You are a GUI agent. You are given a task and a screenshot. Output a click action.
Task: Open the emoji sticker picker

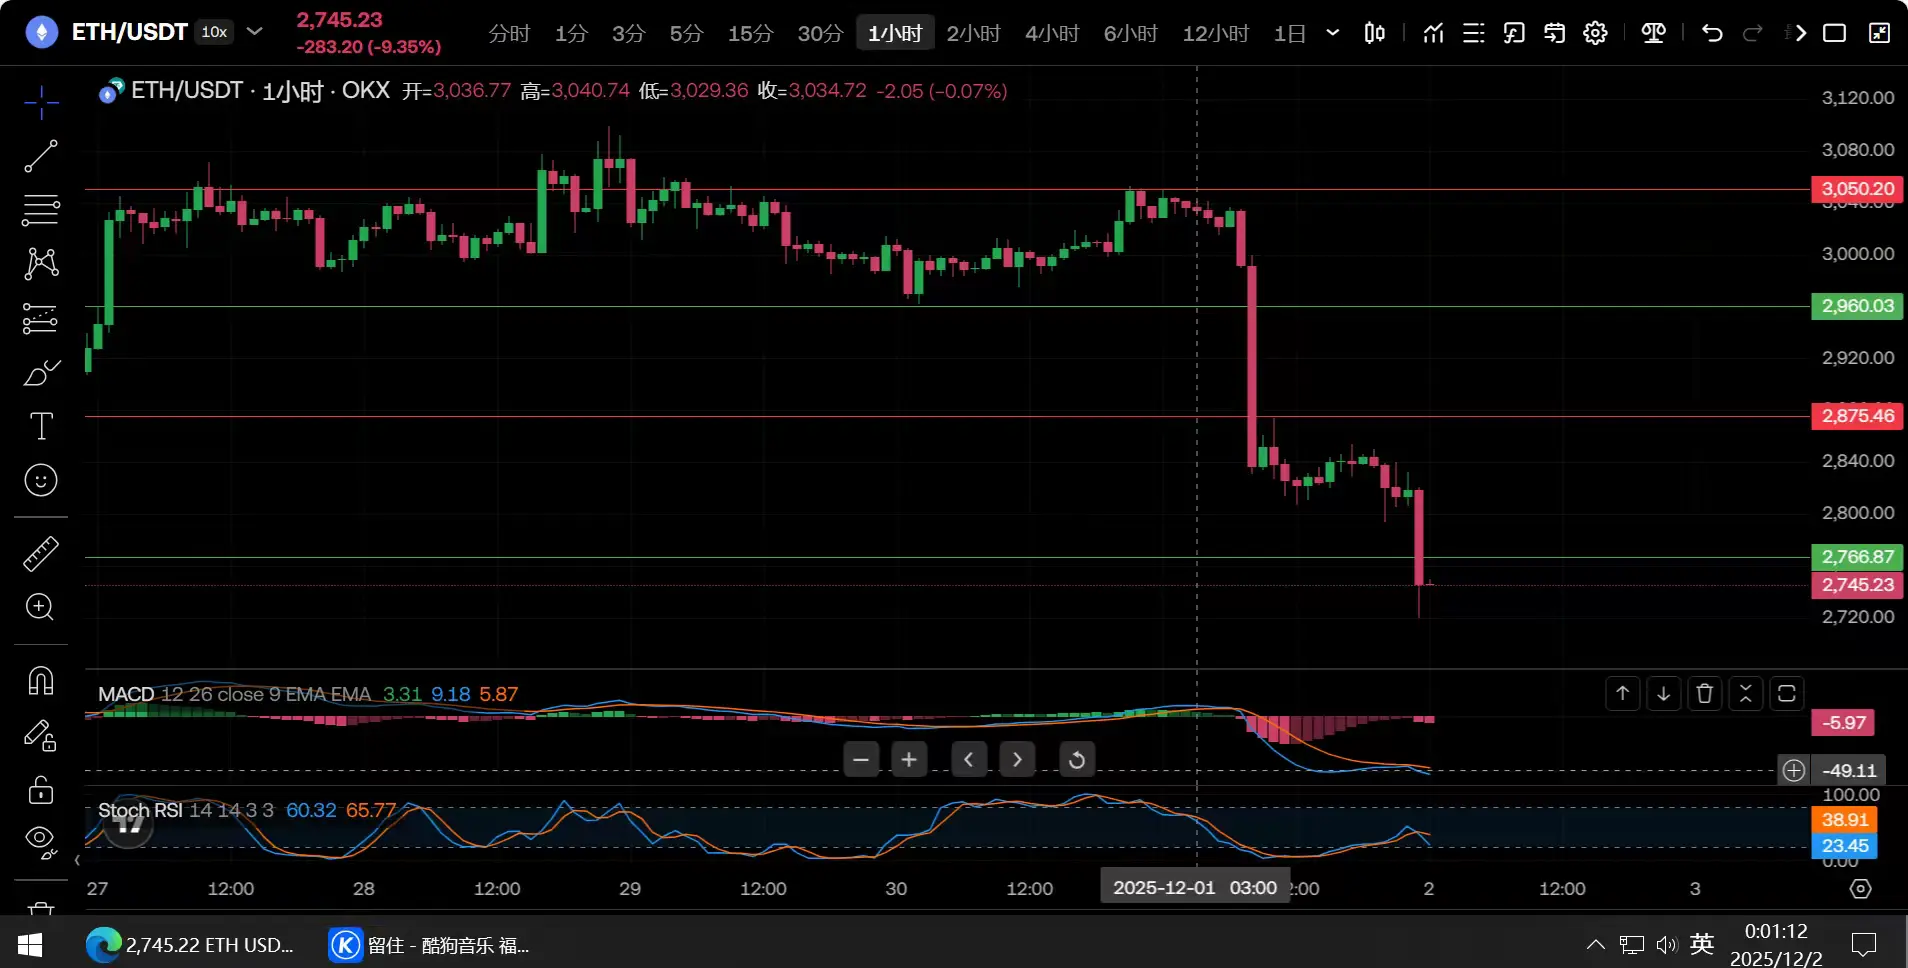(41, 481)
